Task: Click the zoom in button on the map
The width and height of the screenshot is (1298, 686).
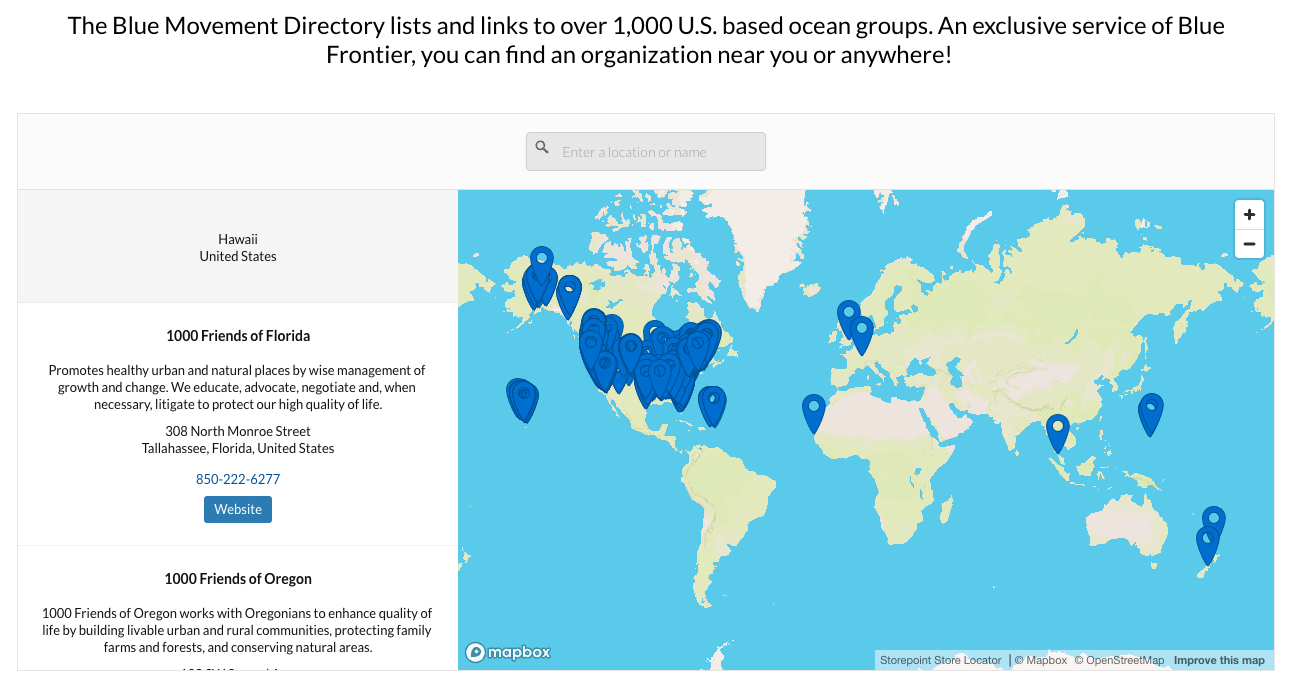Action: (1249, 214)
